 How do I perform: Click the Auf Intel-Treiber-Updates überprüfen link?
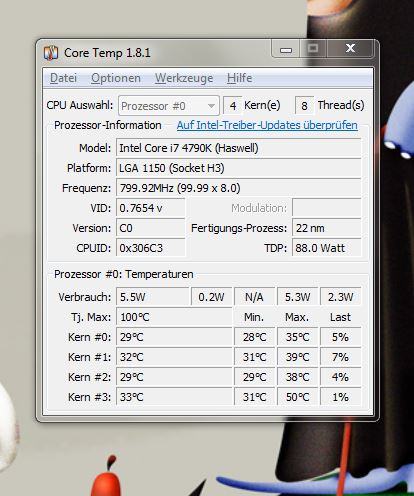pyautogui.click(x=267, y=125)
